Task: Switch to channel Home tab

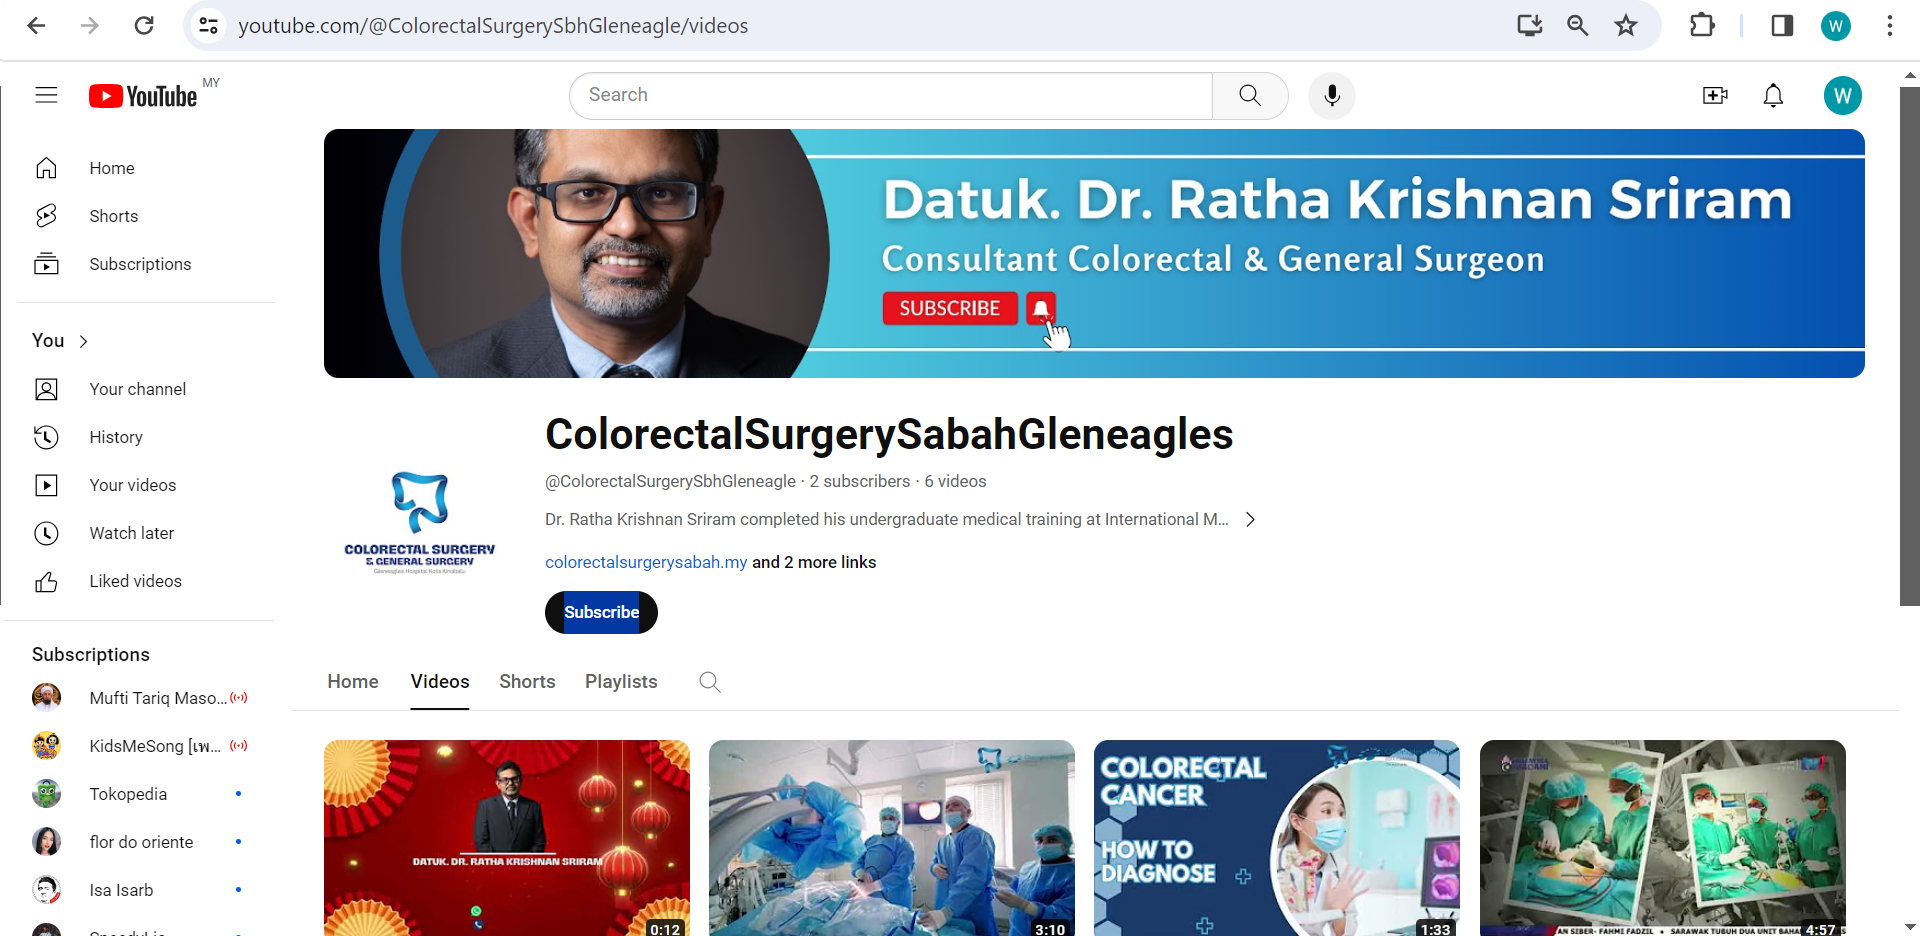Action: tap(353, 681)
